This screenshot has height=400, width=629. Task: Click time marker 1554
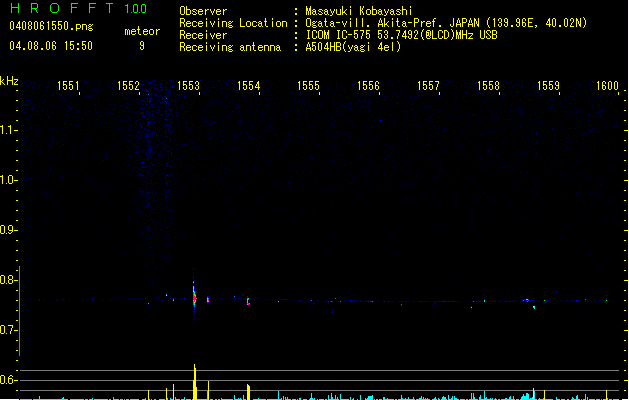coord(248,86)
